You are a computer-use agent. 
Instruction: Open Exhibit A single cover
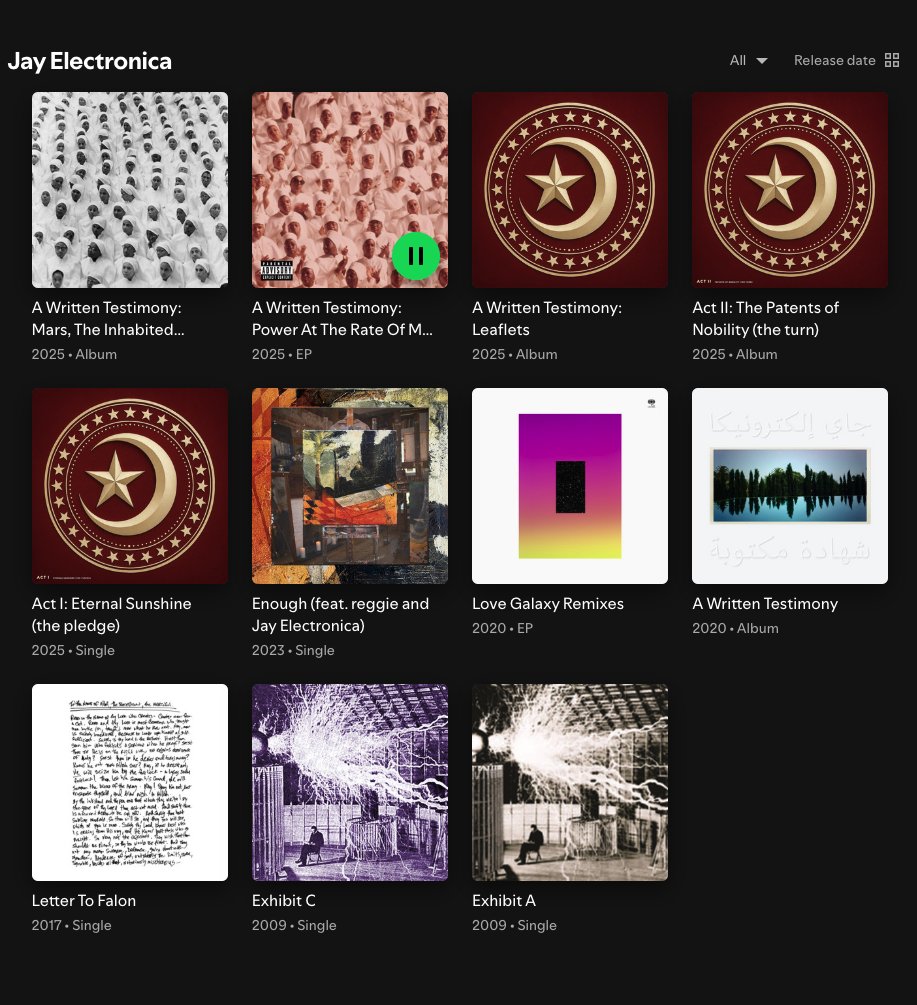pyautogui.click(x=570, y=783)
